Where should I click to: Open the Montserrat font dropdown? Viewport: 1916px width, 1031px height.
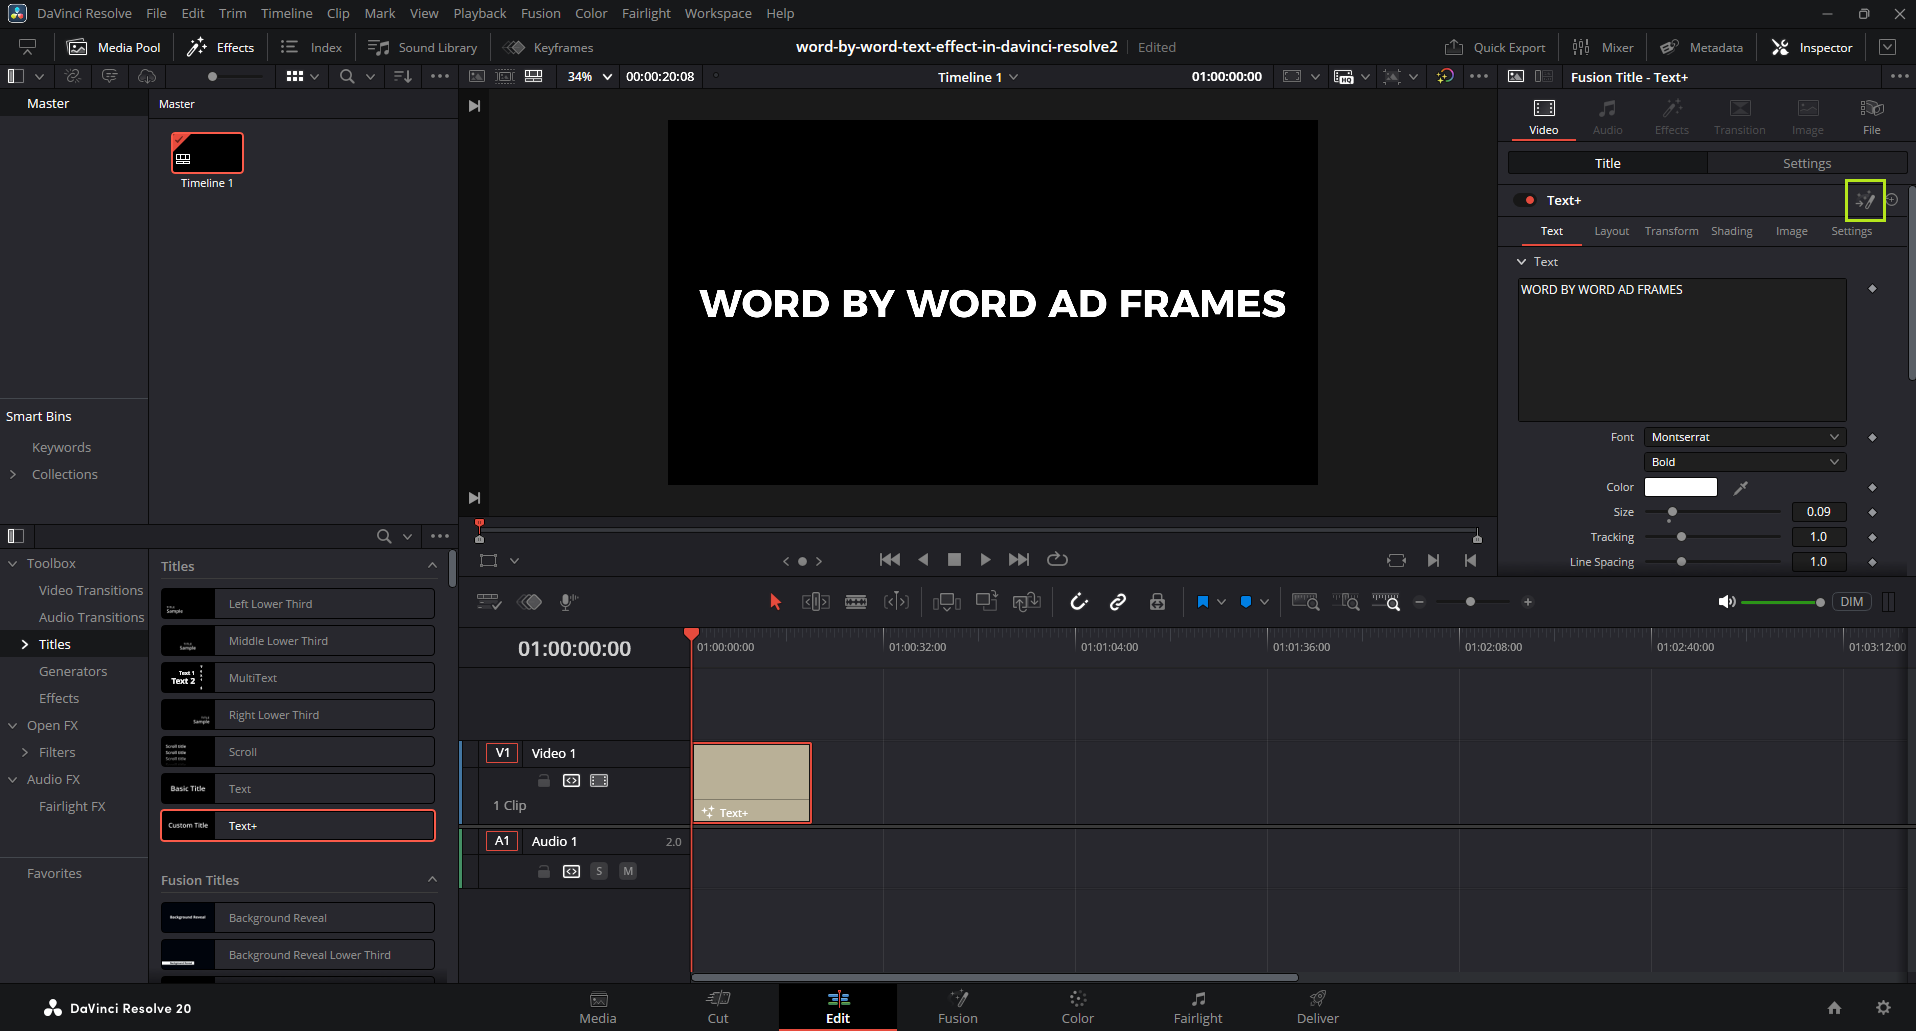pos(1744,437)
